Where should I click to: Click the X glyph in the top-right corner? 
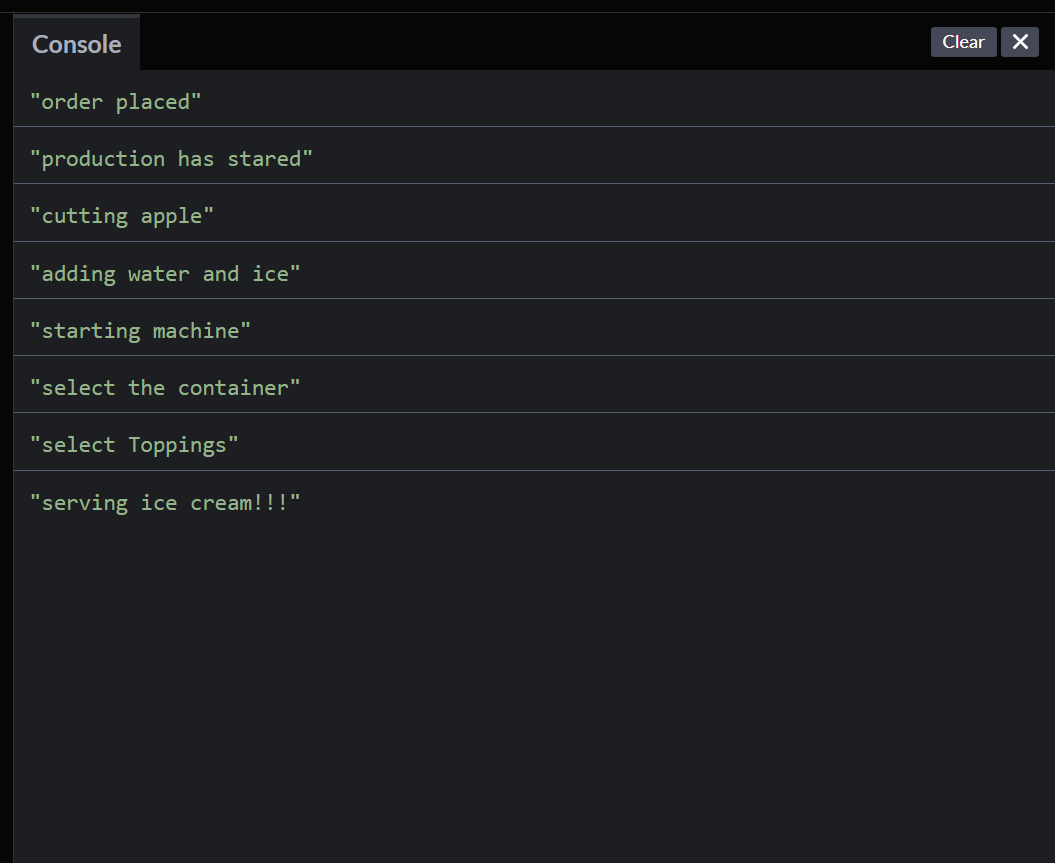[1020, 42]
